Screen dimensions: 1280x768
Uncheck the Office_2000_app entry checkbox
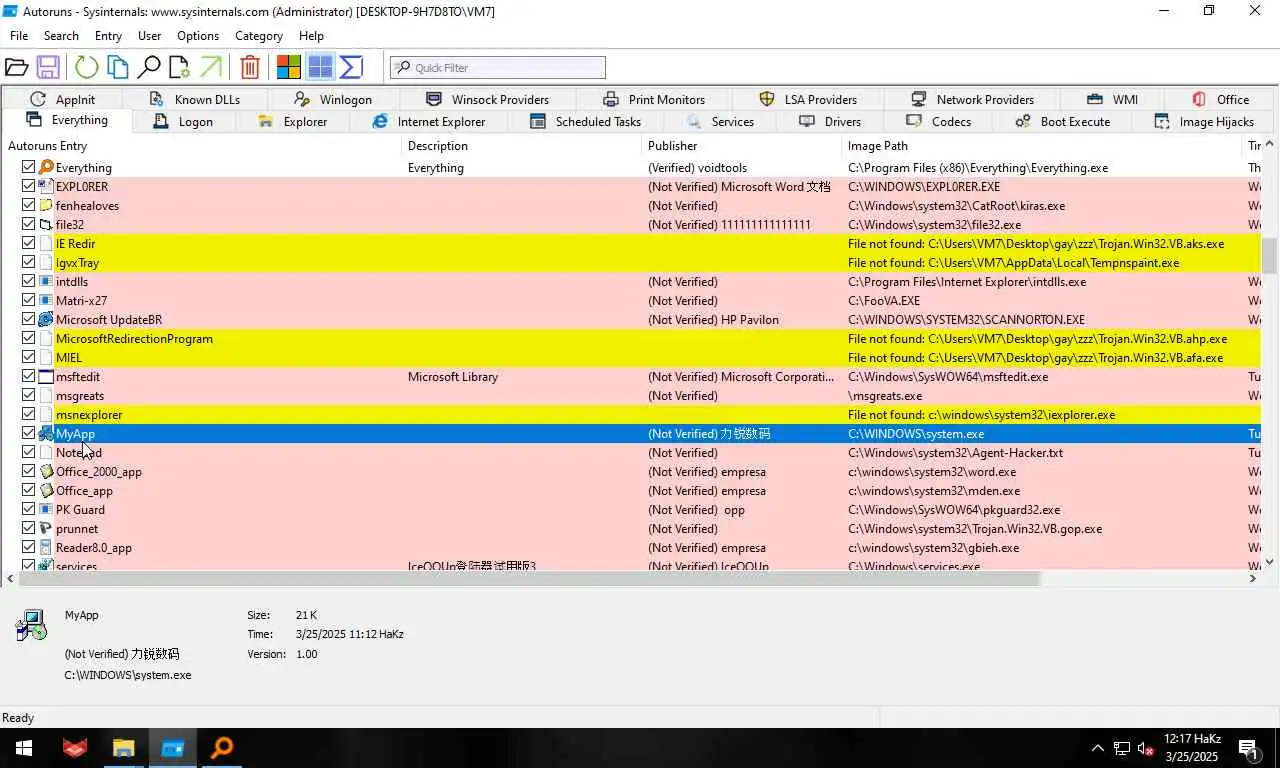[x=28, y=472]
